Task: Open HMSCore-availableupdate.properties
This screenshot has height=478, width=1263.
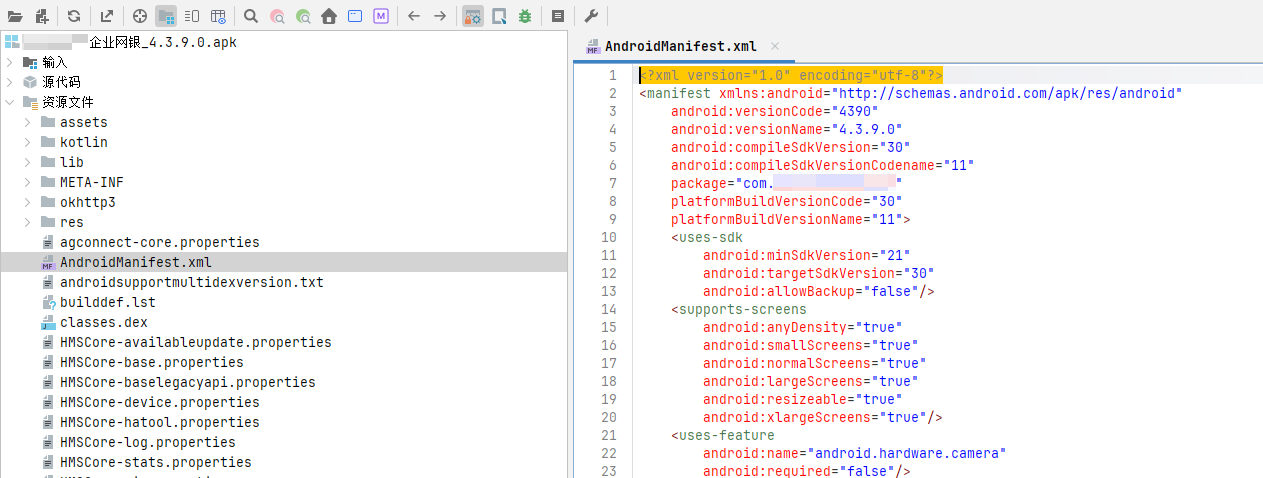Action: (x=195, y=342)
